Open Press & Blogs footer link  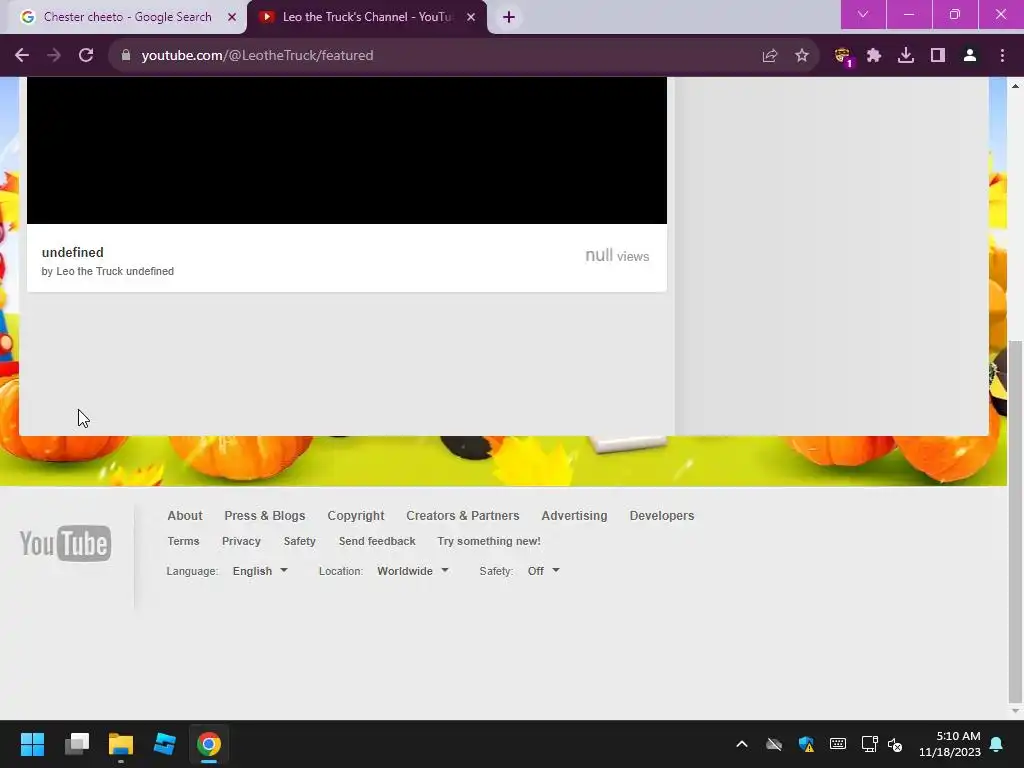pyautogui.click(x=264, y=515)
